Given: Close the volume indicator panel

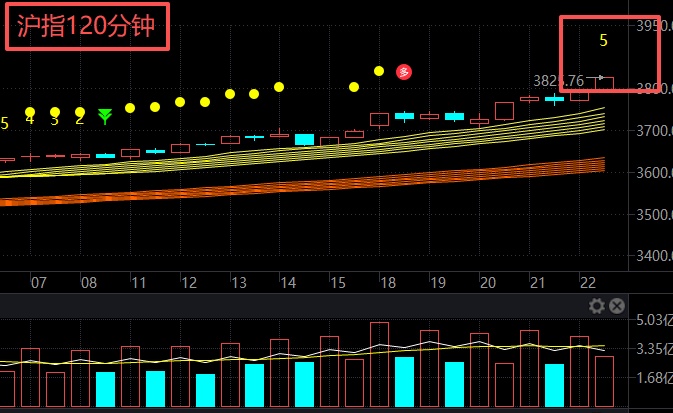Looking at the screenshot, I should [x=617, y=307].
